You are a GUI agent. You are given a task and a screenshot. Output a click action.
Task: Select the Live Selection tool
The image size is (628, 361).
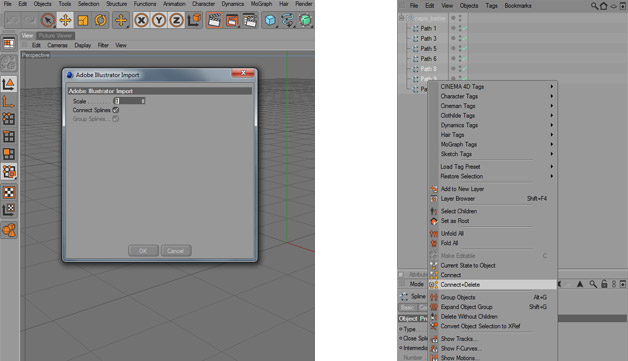coord(48,20)
